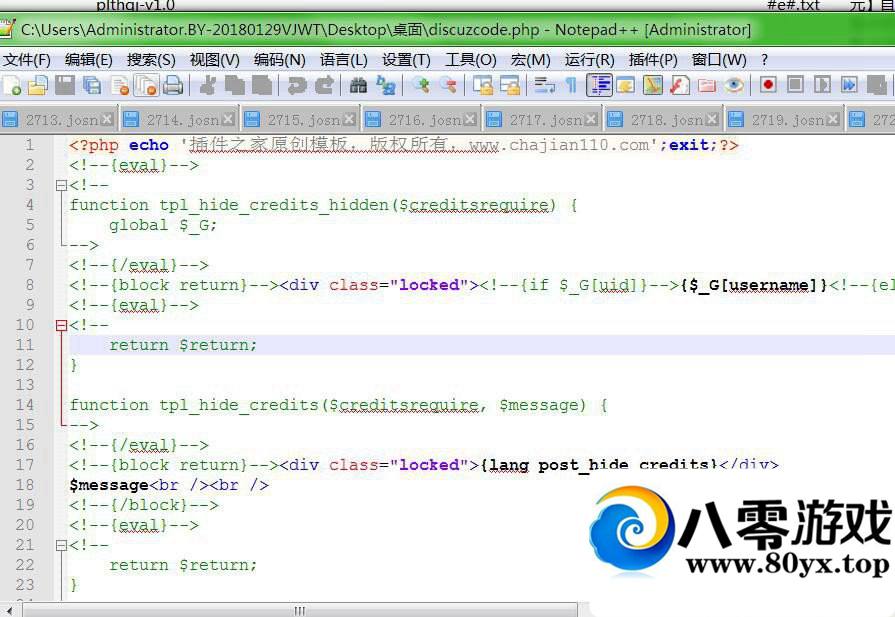Click the Copy toolbar icon

tap(234, 86)
